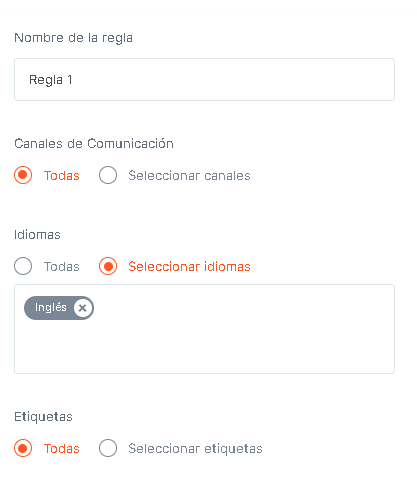Select Todas radio circle under Etiquetas
The image size is (417, 485).
(x=23, y=448)
